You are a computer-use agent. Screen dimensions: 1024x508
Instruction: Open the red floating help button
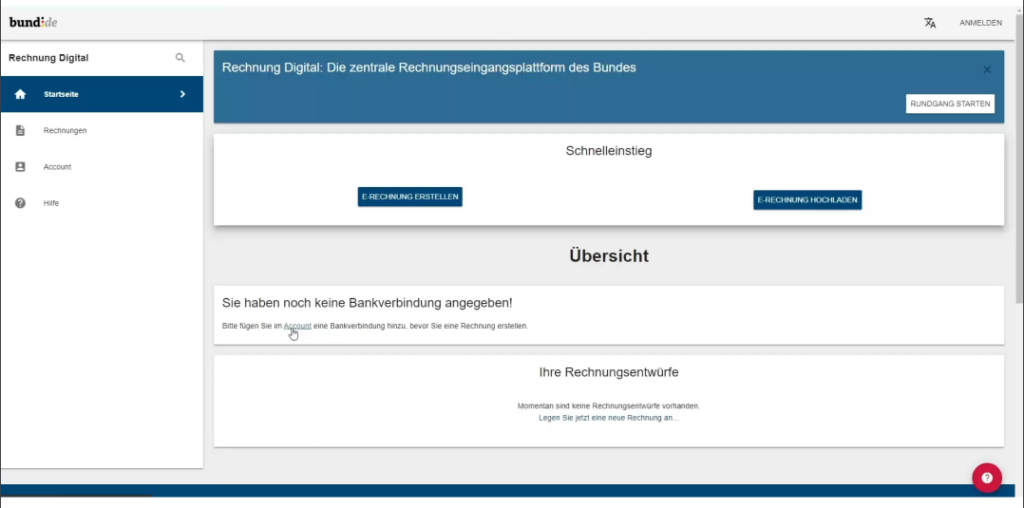[x=986, y=478]
